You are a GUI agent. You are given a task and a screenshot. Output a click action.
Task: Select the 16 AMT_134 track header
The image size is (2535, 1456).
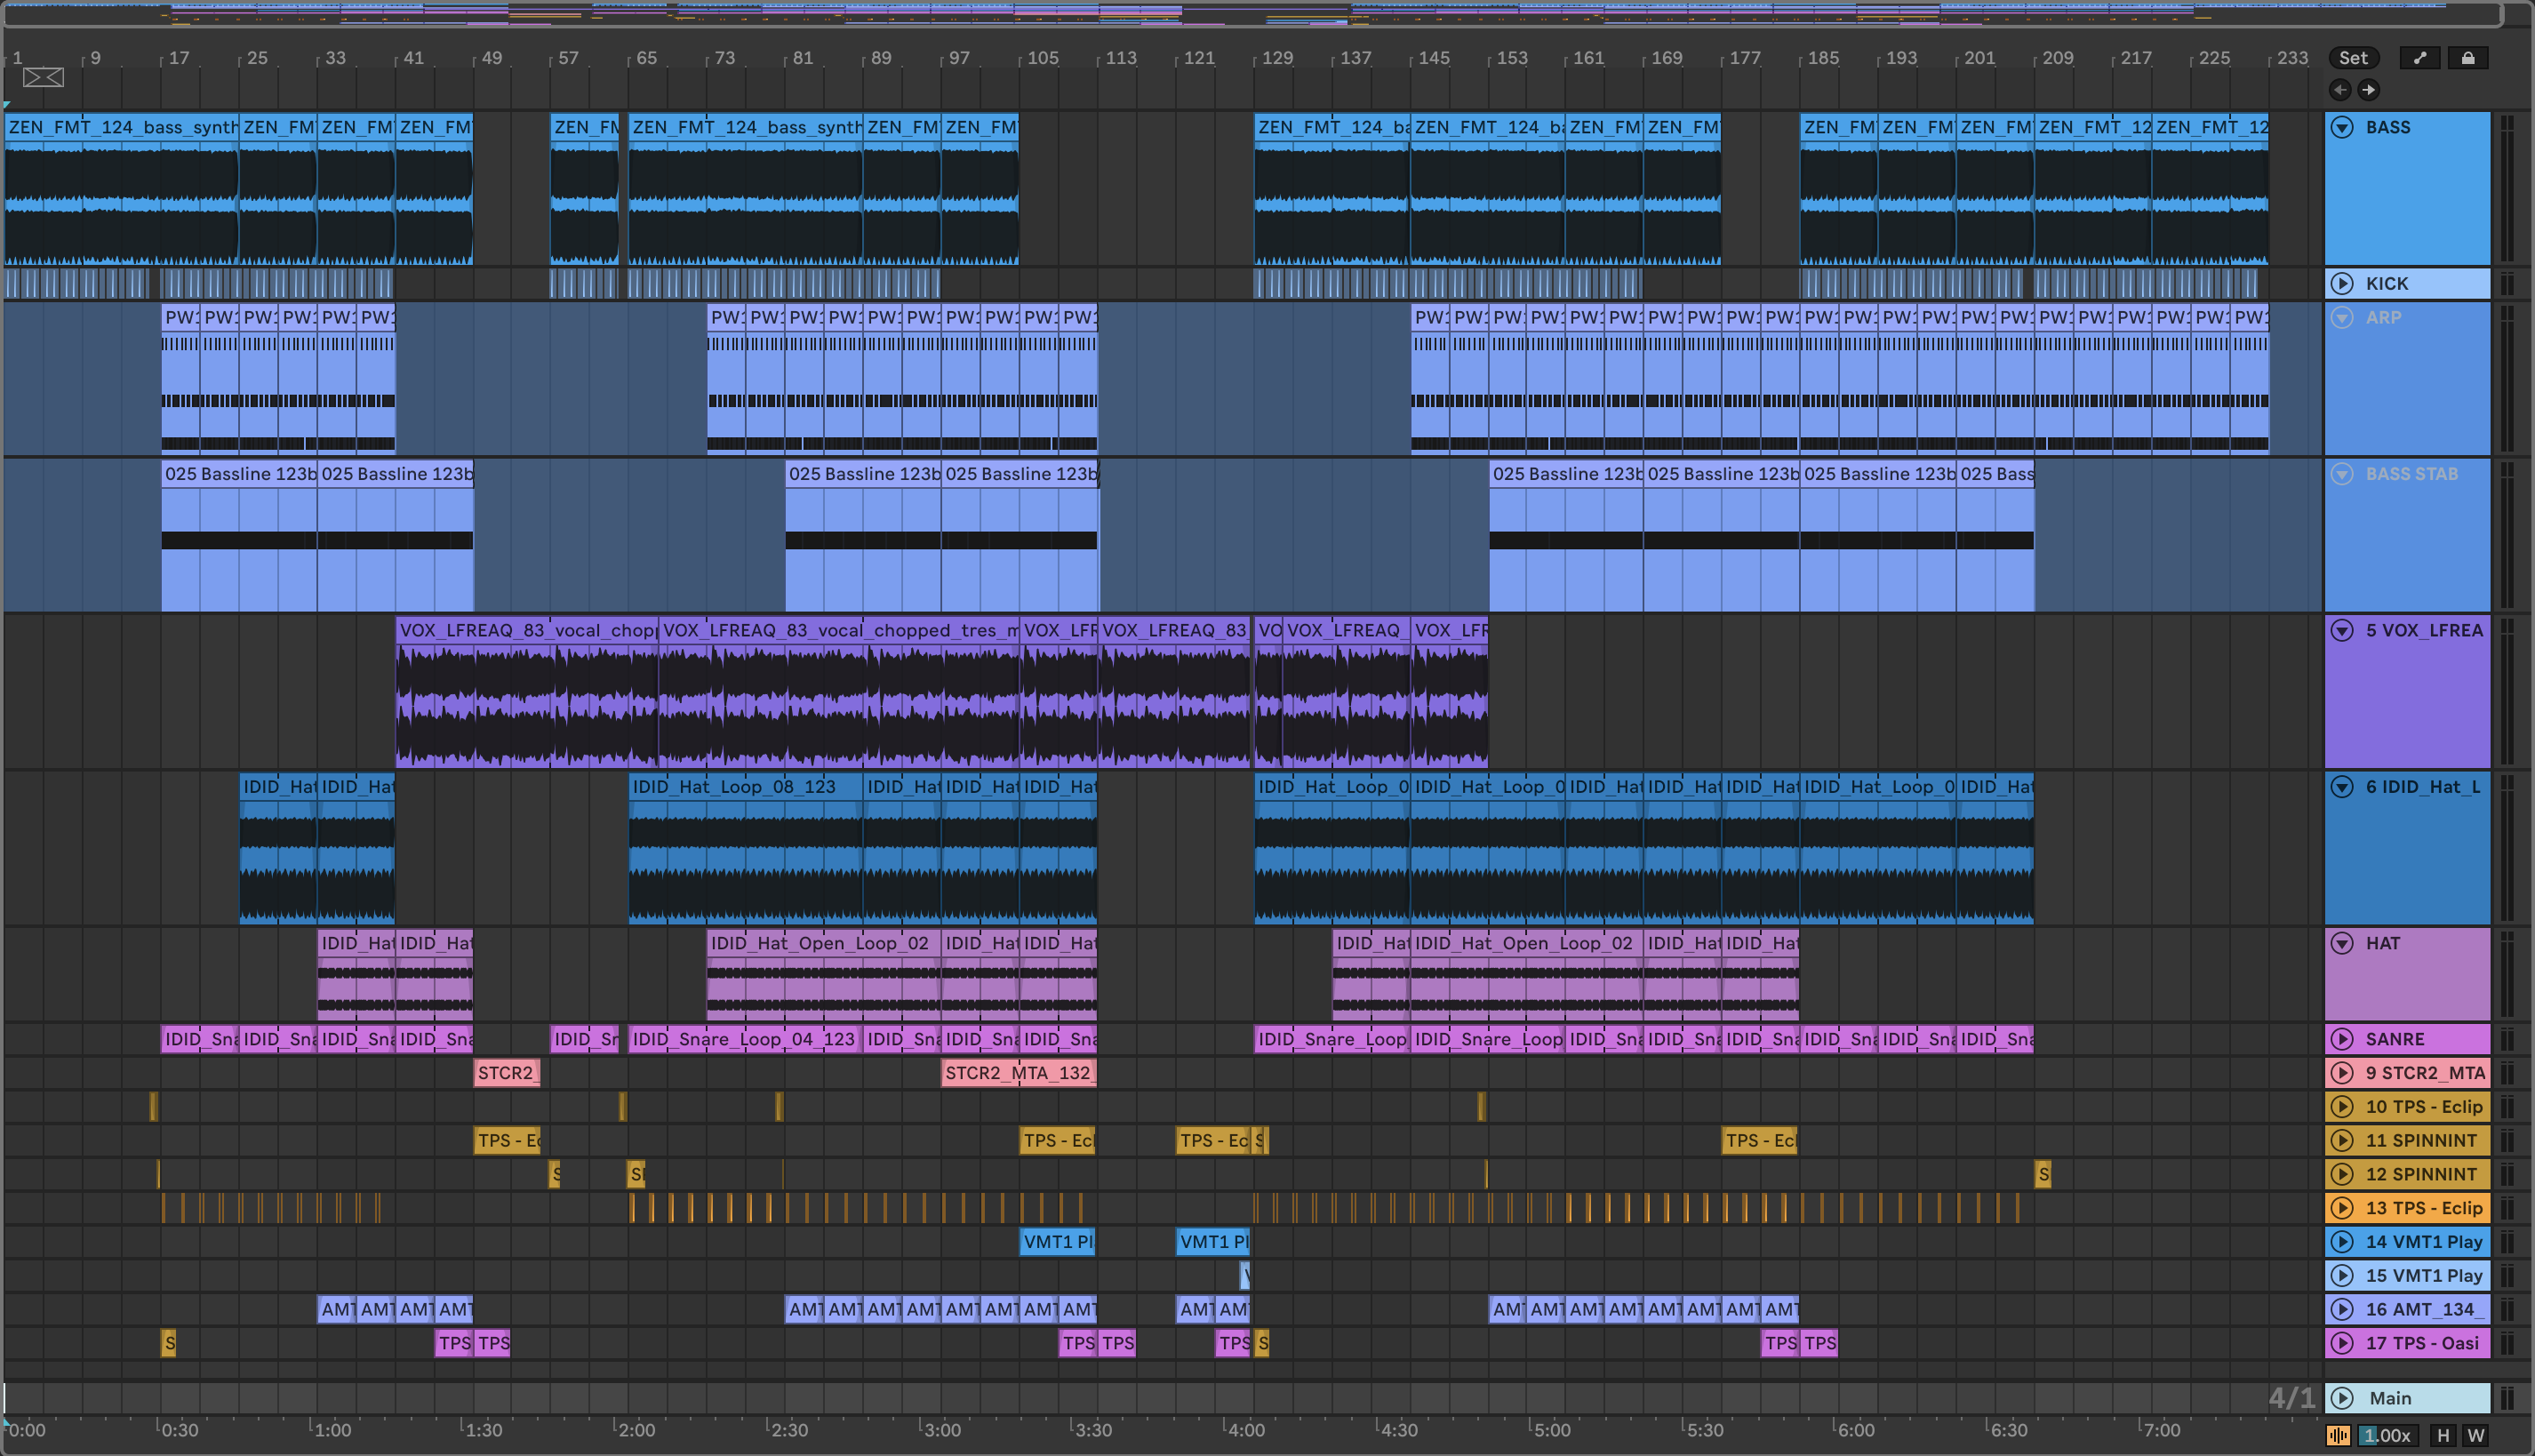tap(2423, 1309)
